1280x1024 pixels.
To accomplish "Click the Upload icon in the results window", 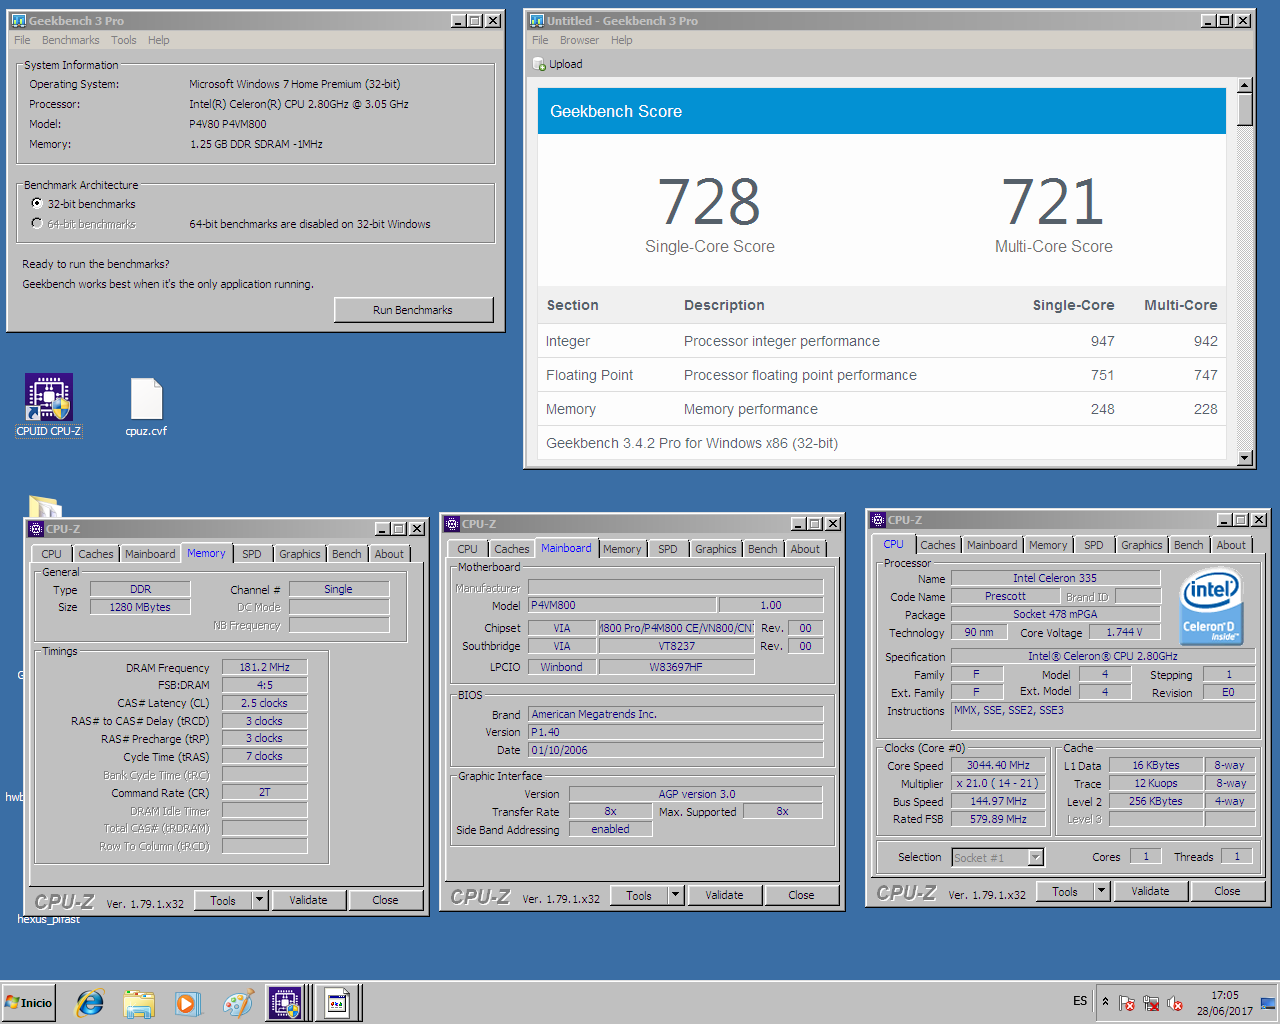I will coord(540,64).
